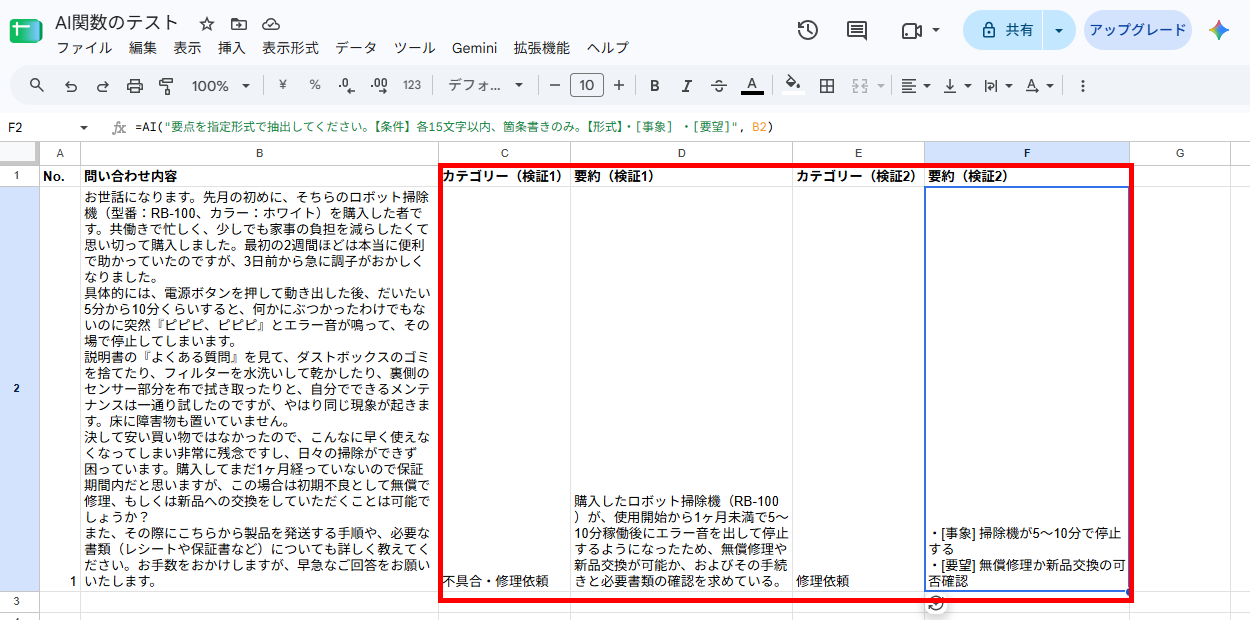Click the document title AI関数のテスト
The width and height of the screenshot is (1250, 620).
(117, 23)
